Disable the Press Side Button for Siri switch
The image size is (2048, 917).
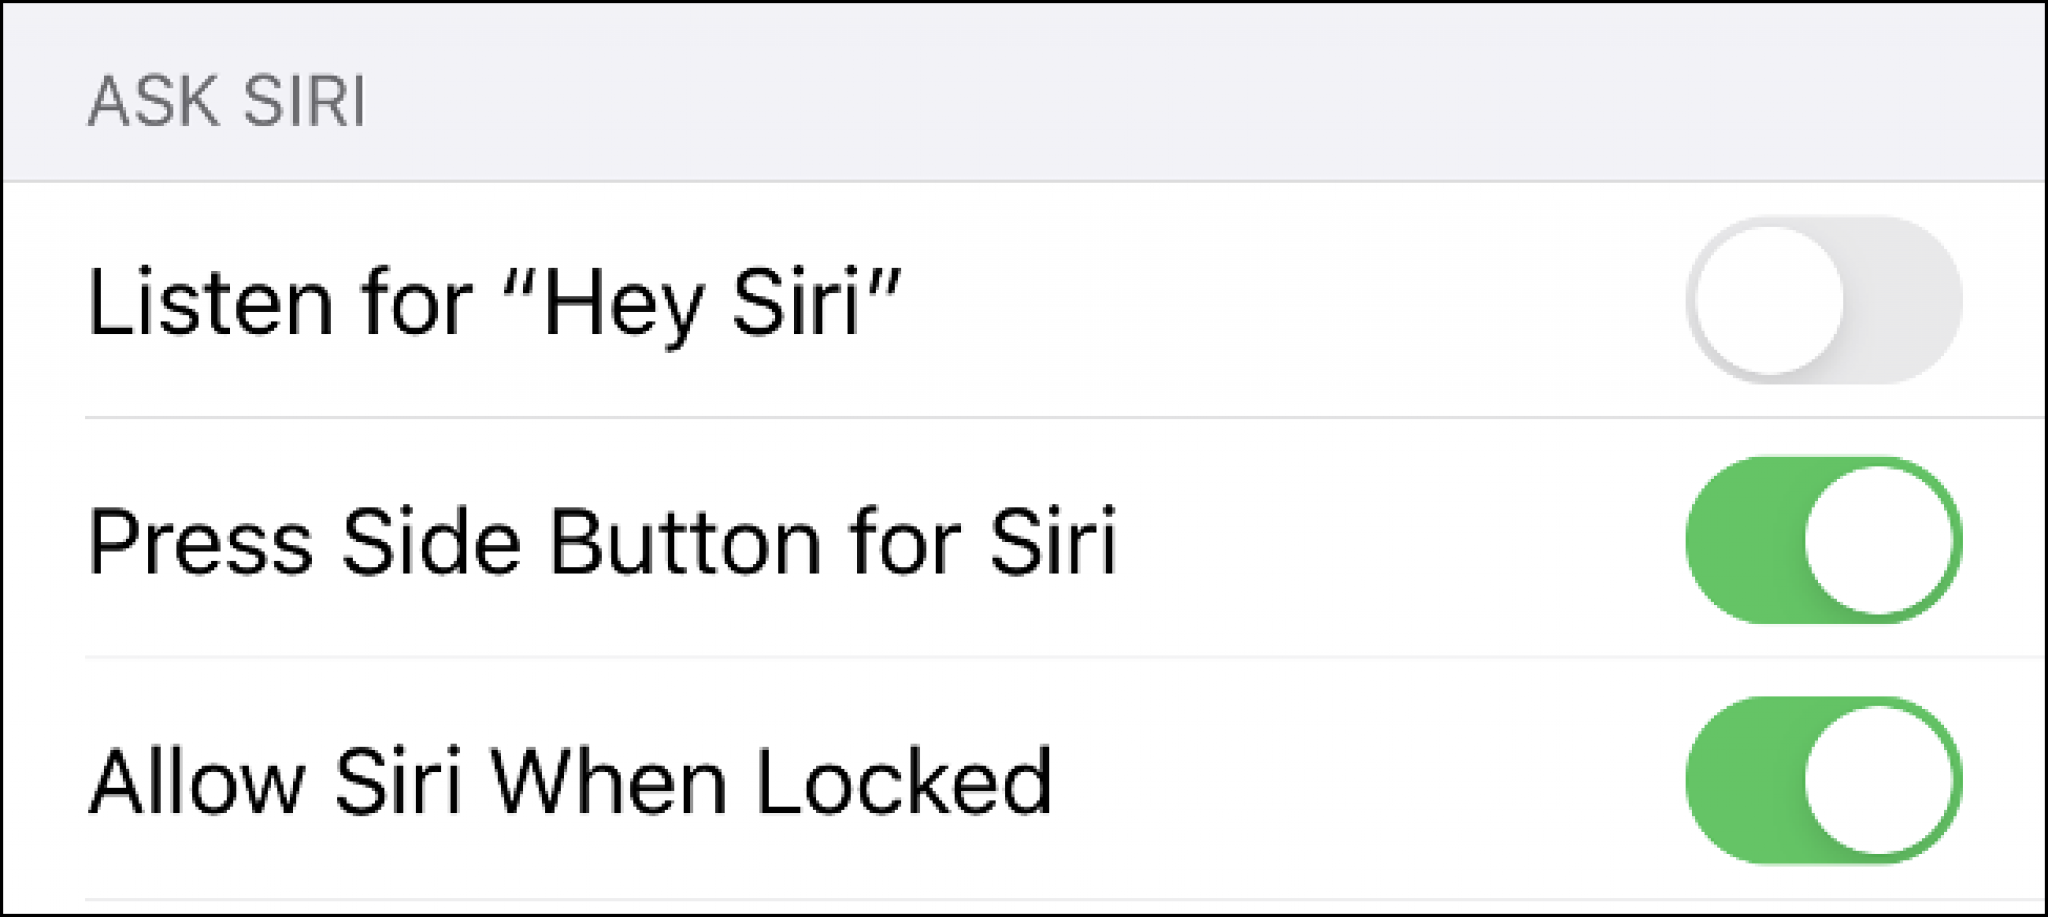coord(1823,540)
